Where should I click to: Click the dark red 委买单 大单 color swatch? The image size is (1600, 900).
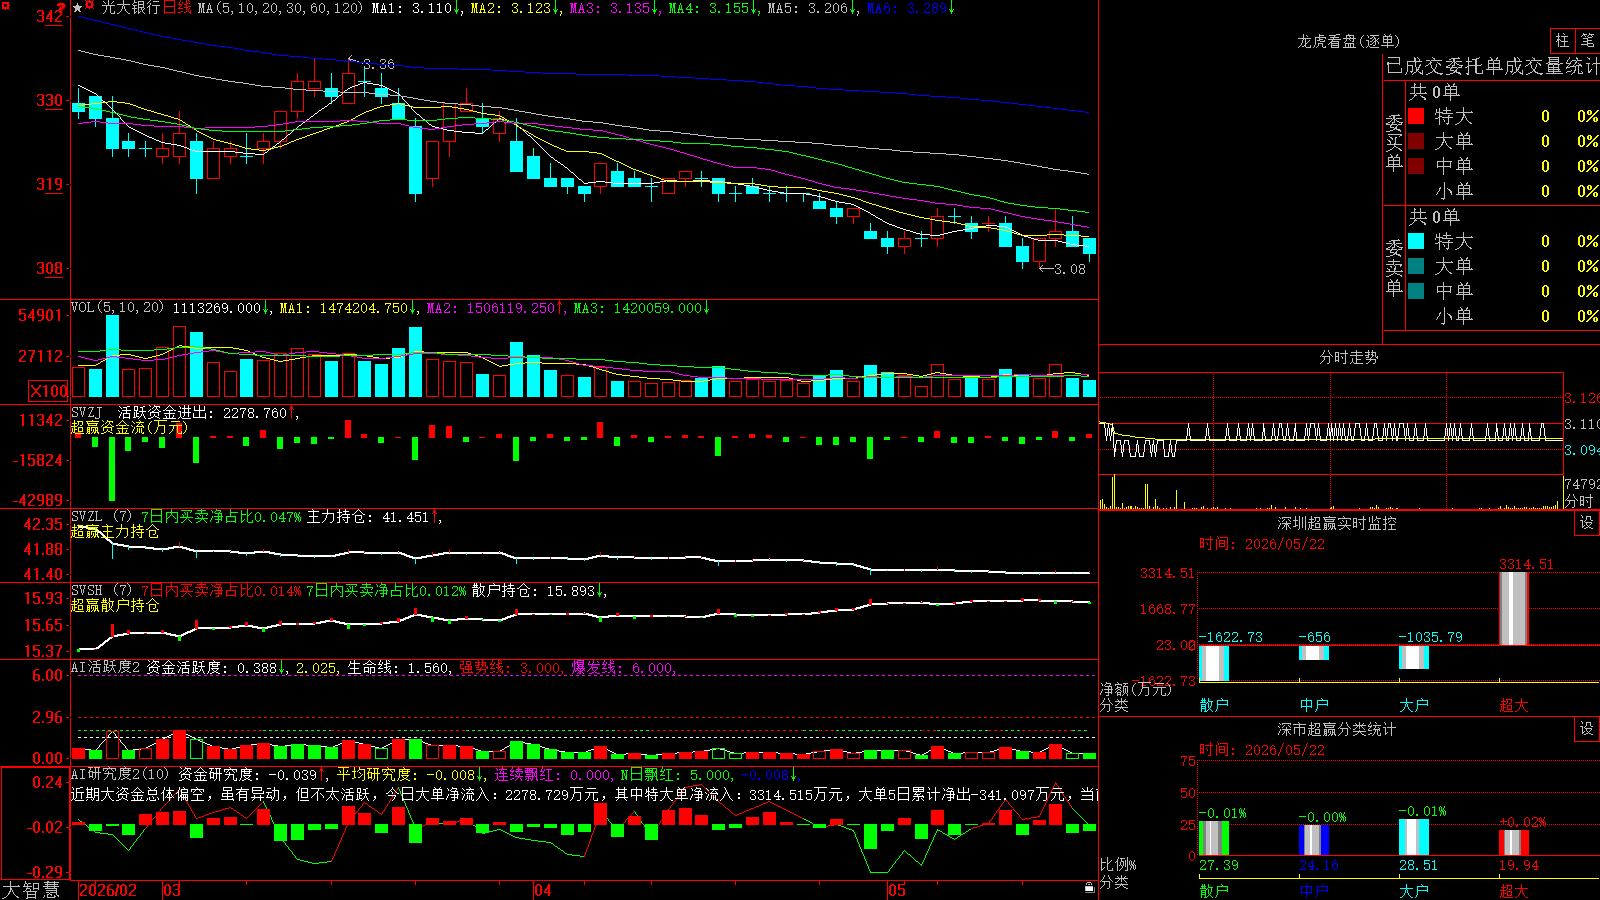coord(1416,141)
